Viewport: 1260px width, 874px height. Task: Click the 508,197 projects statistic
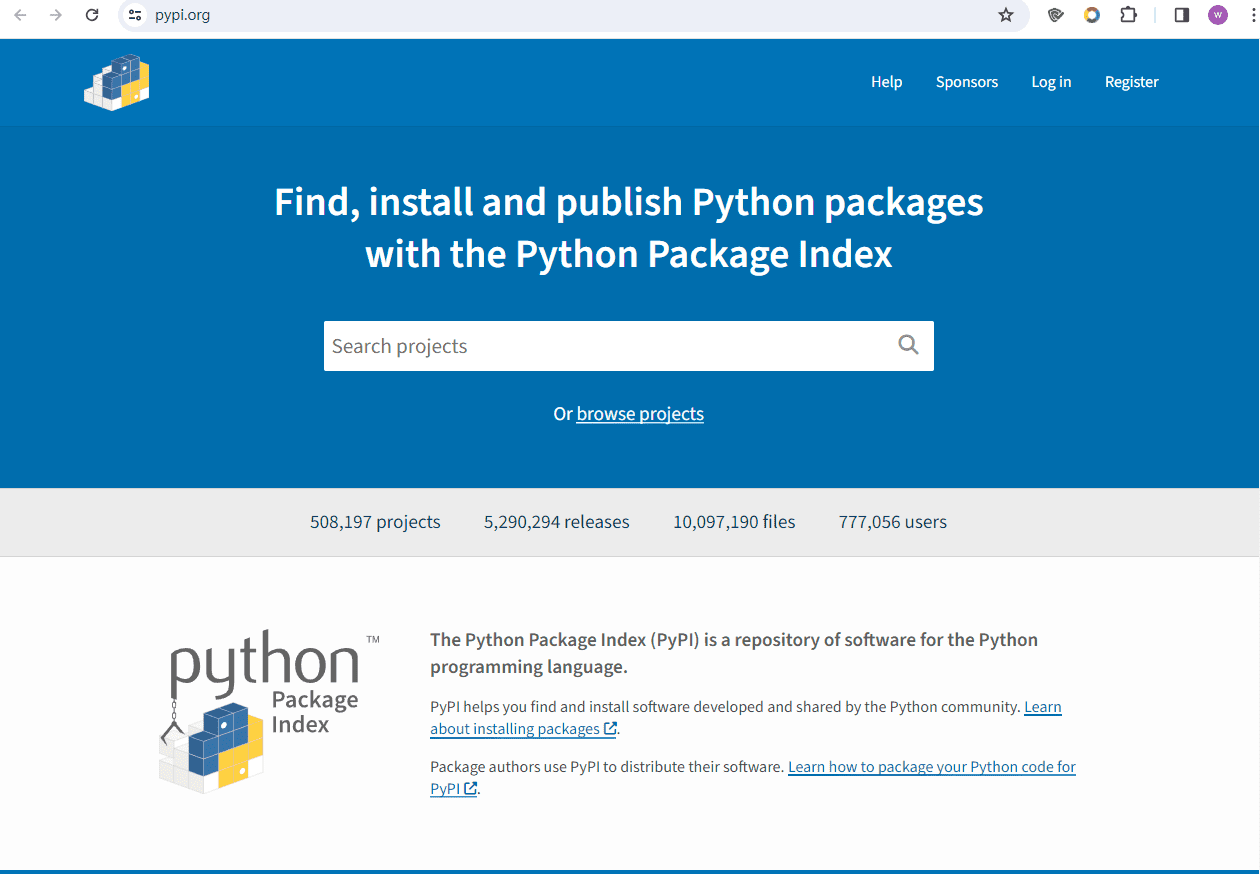pyautogui.click(x=375, y=522)
